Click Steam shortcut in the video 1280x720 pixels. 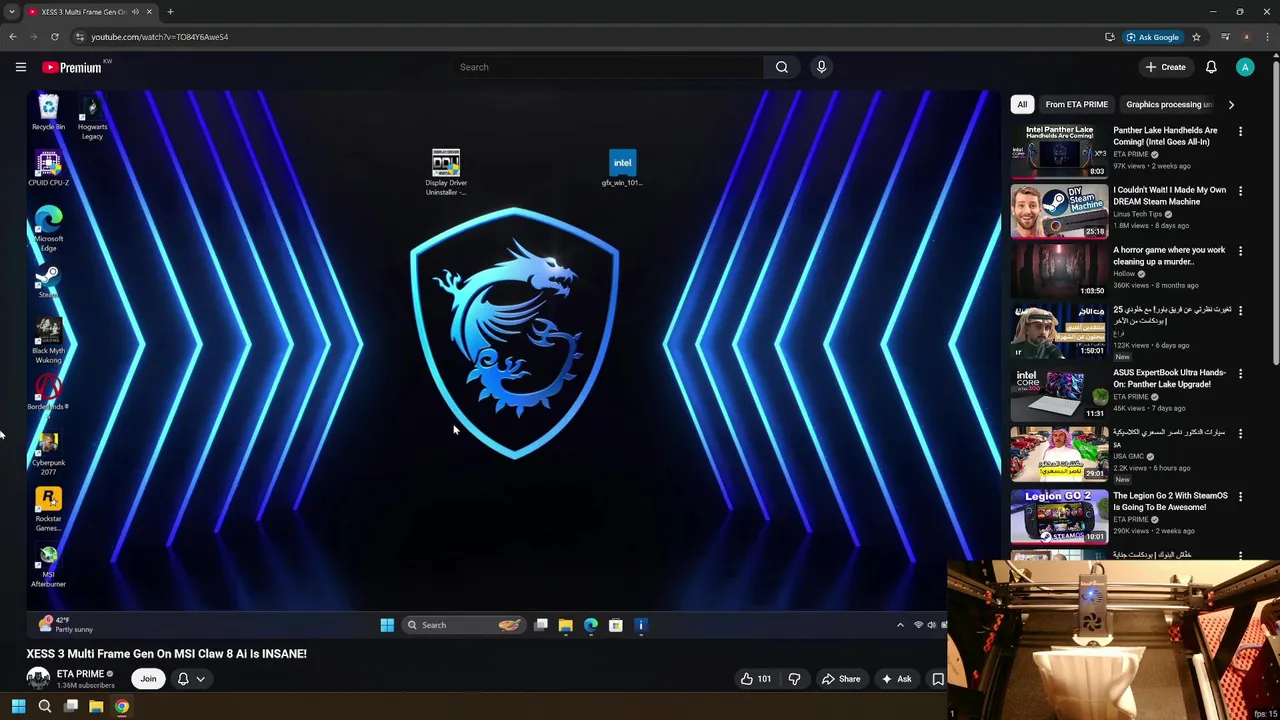(x=48, y=281)
